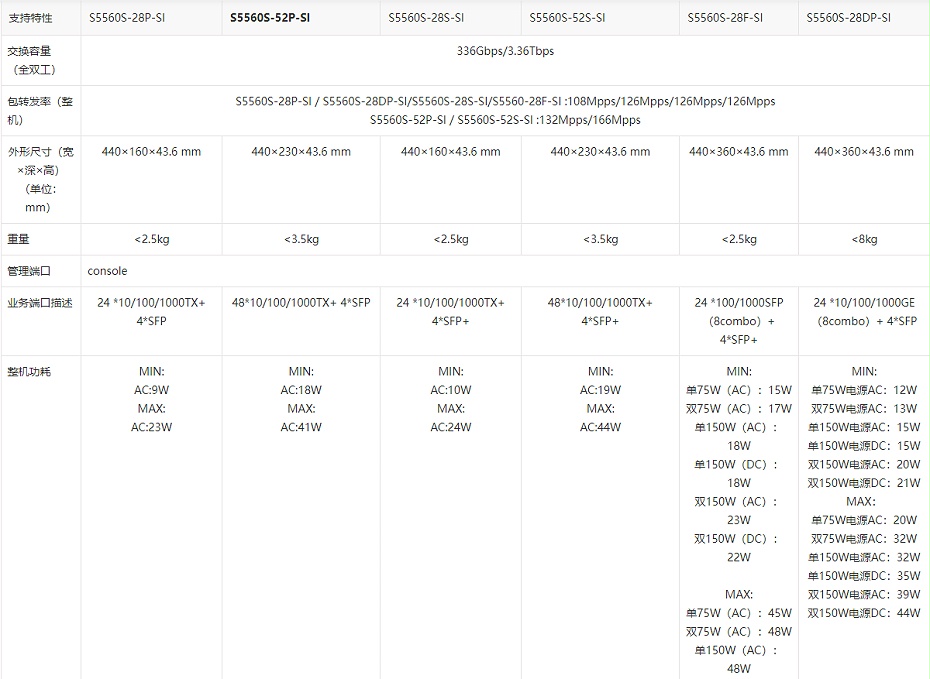
Task: Click the 支持特性 header cell
Action: pos(28,17)
